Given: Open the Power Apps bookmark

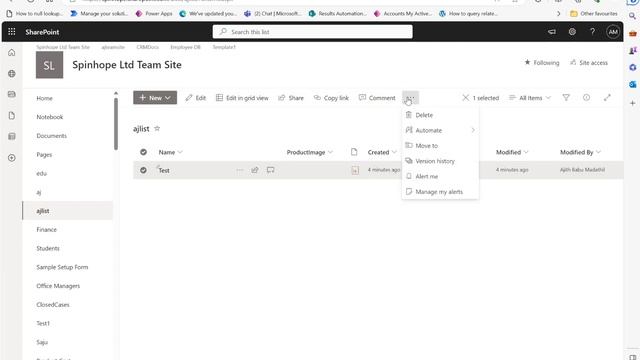Looking at the screenshot, I should (154, 13).
